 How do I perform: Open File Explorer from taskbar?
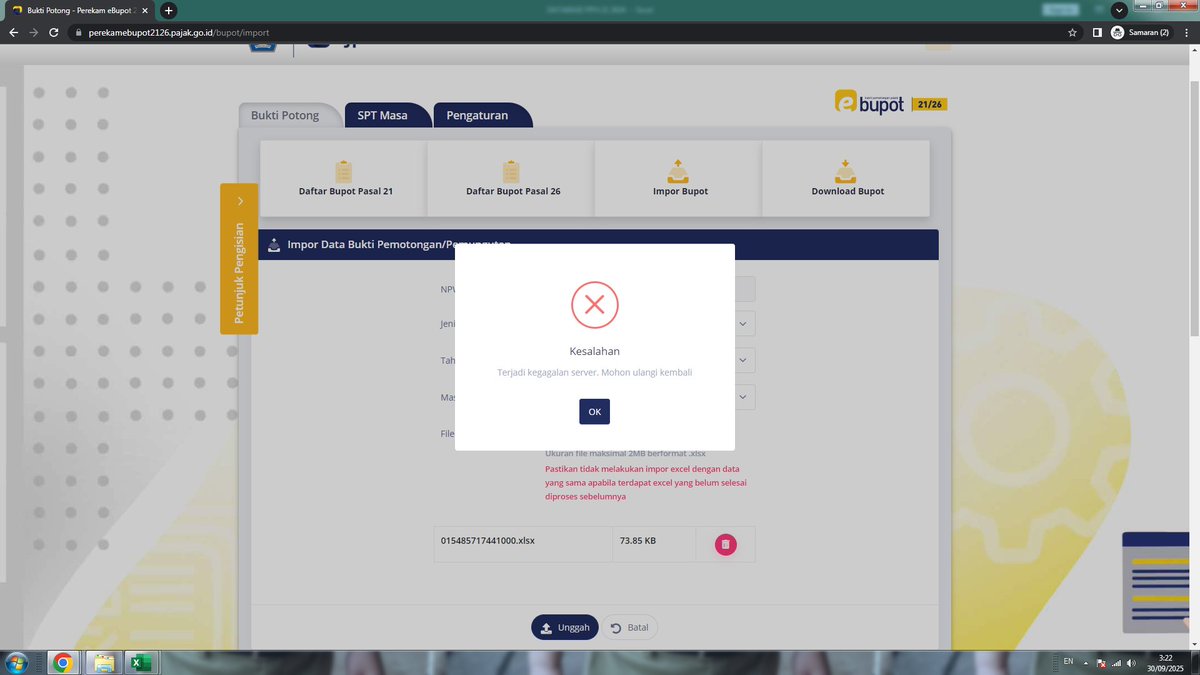(103, 662)
